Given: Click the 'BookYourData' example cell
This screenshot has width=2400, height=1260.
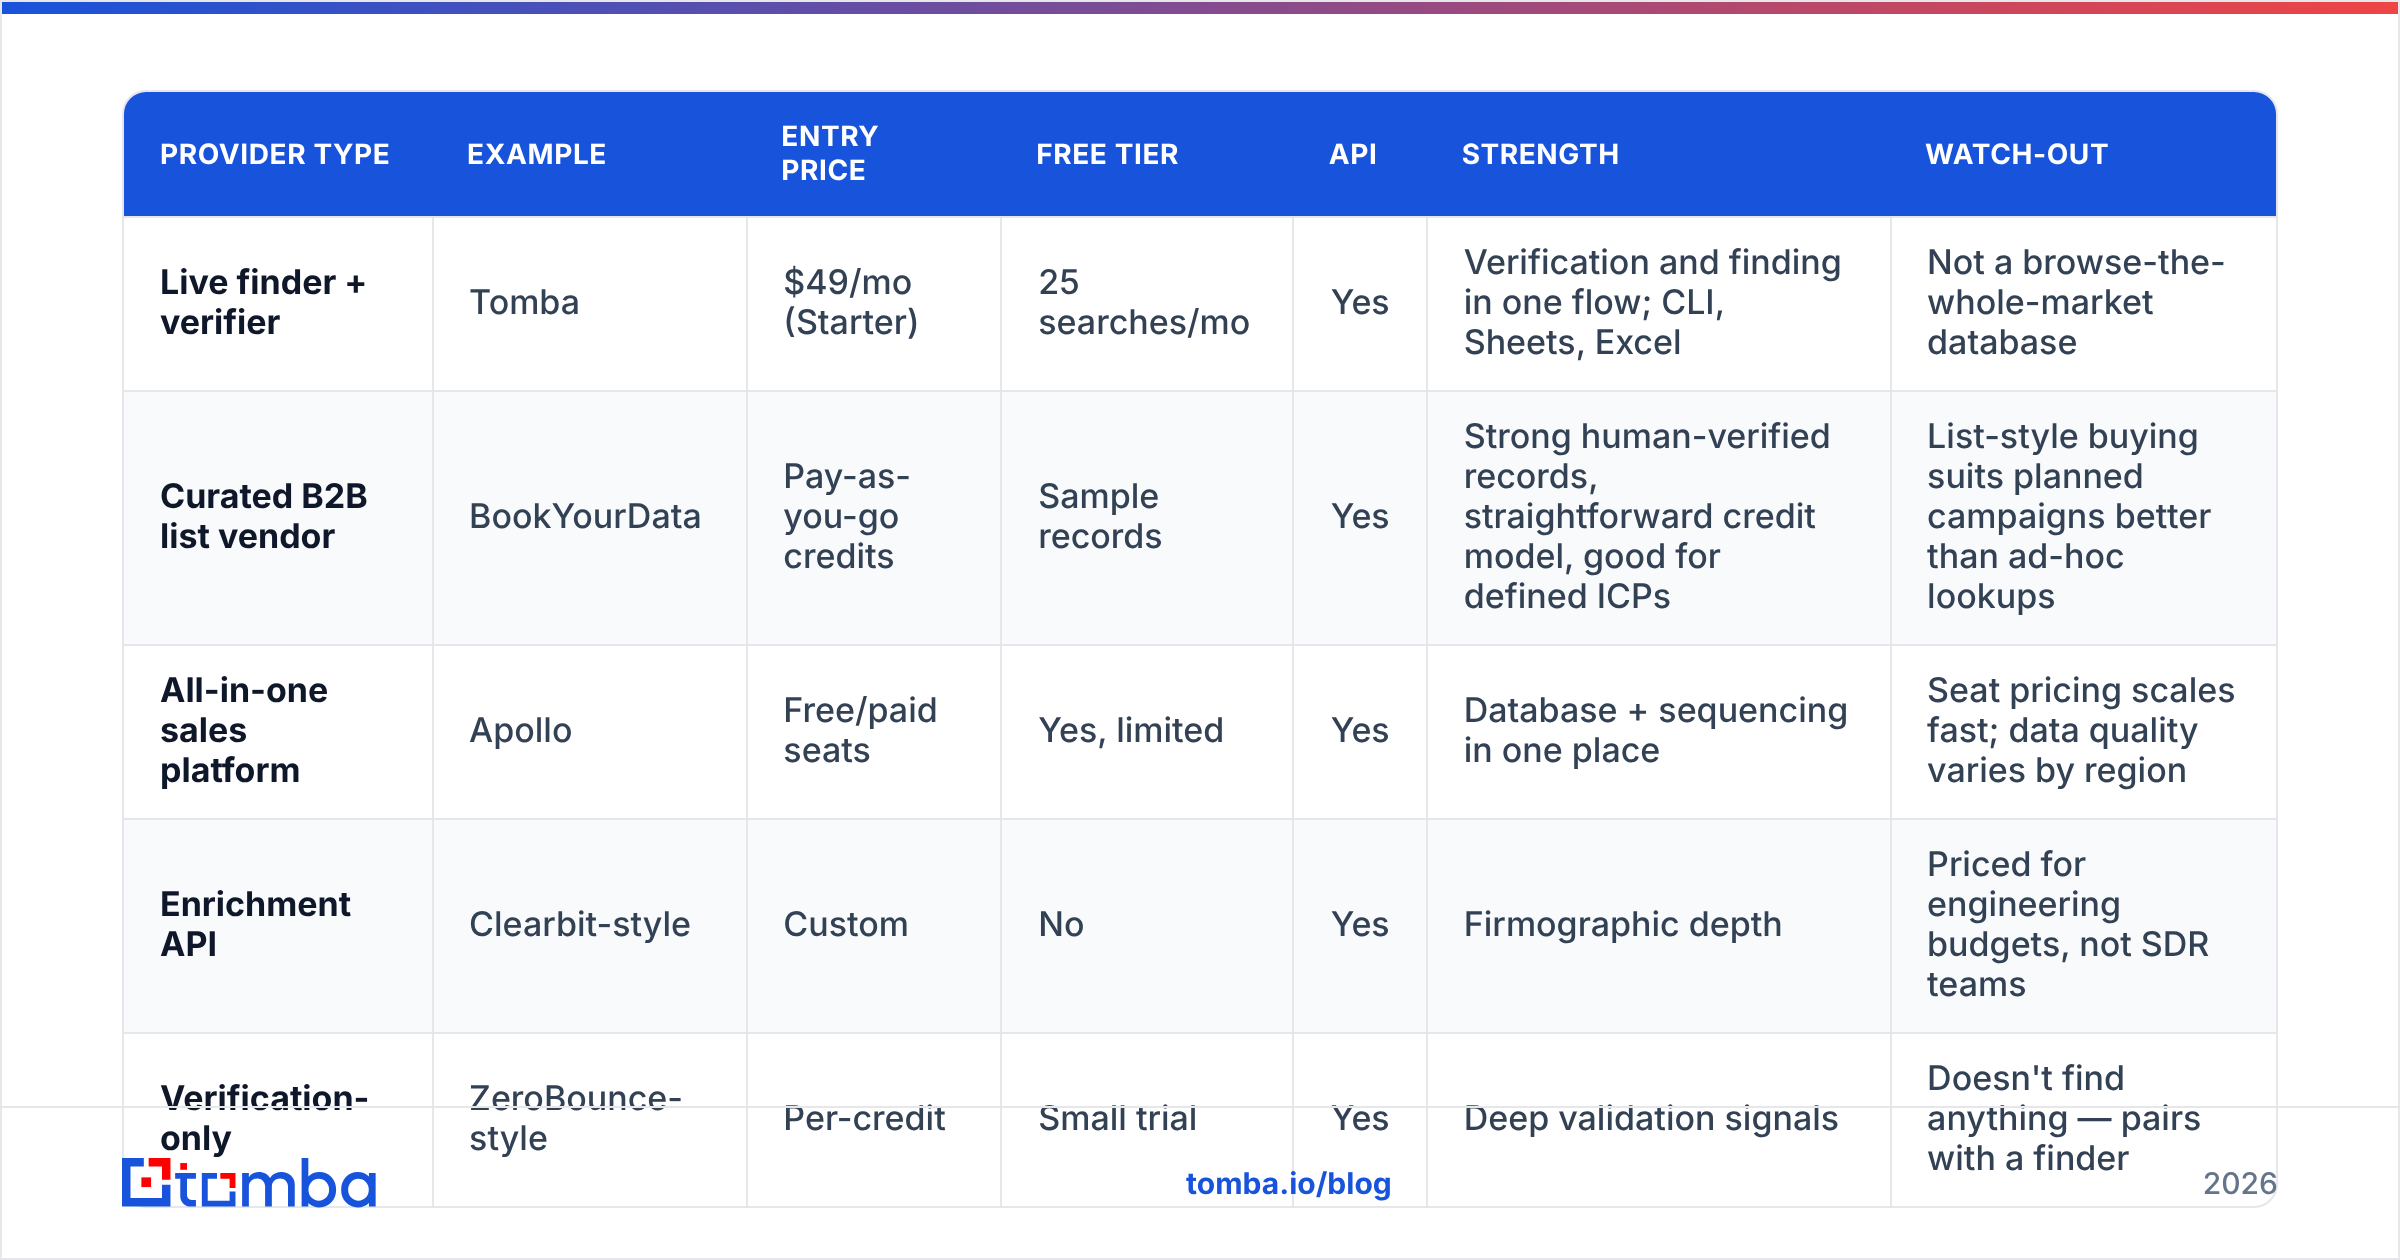Looking at the screenshot, I should 590,517.
